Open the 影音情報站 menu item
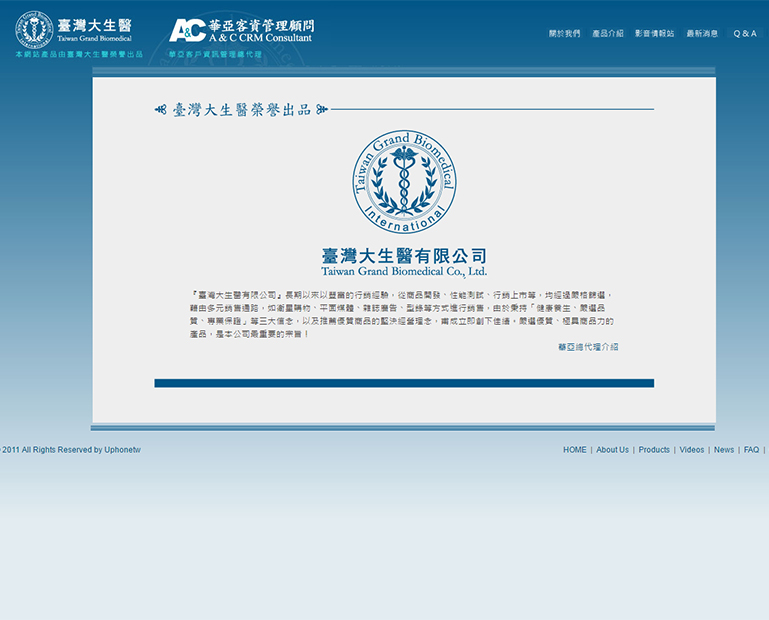The image size is (769, 620). pos(654,33)
